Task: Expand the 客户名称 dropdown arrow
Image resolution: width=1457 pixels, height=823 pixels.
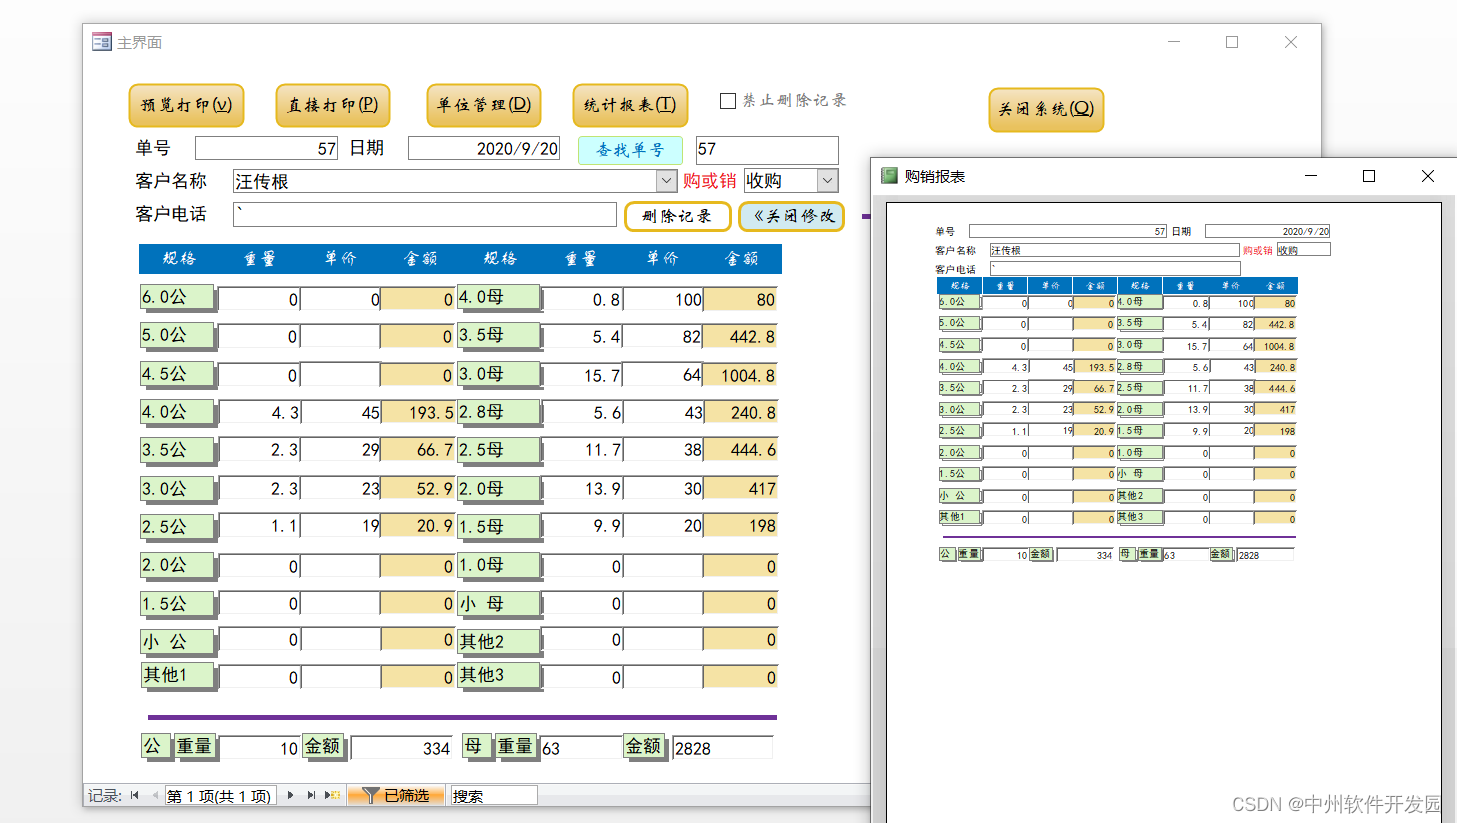Action: tap(667, 181)
